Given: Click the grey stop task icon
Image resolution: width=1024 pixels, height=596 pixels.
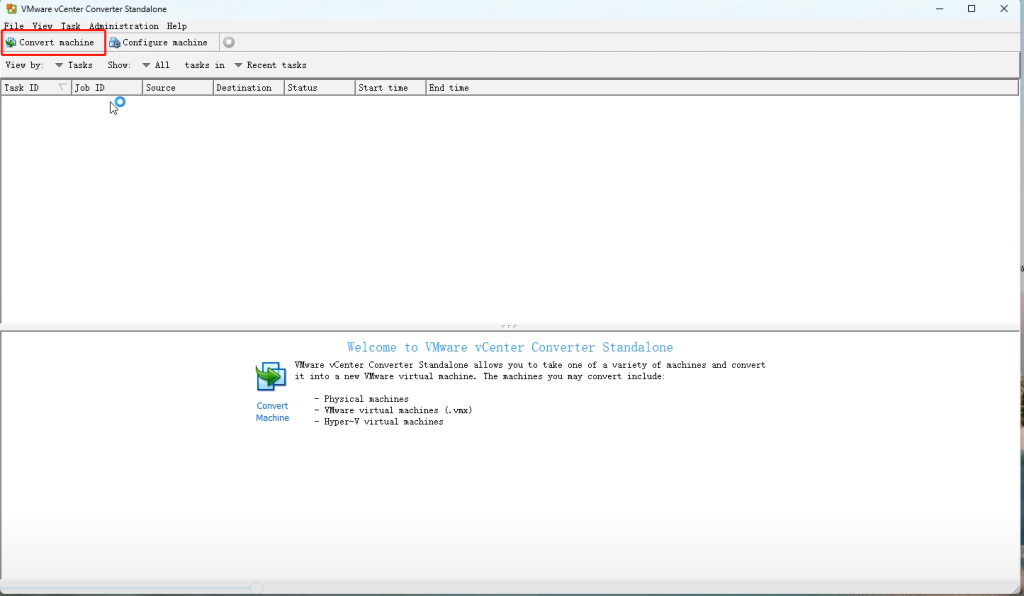Looking at the screenshot, I should 229,42.
